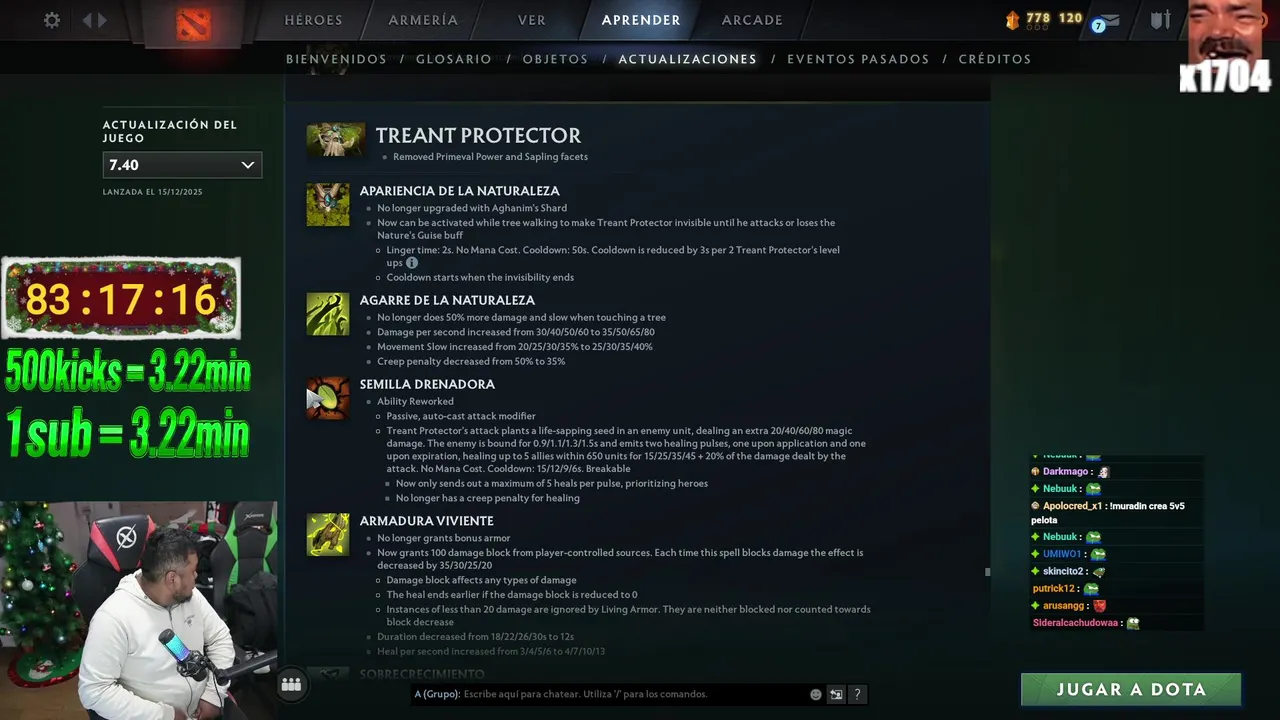The width and height of the screenshot is (1280, 720).
Task: Open the settings gear icon
Action: [x=52, y=20]
